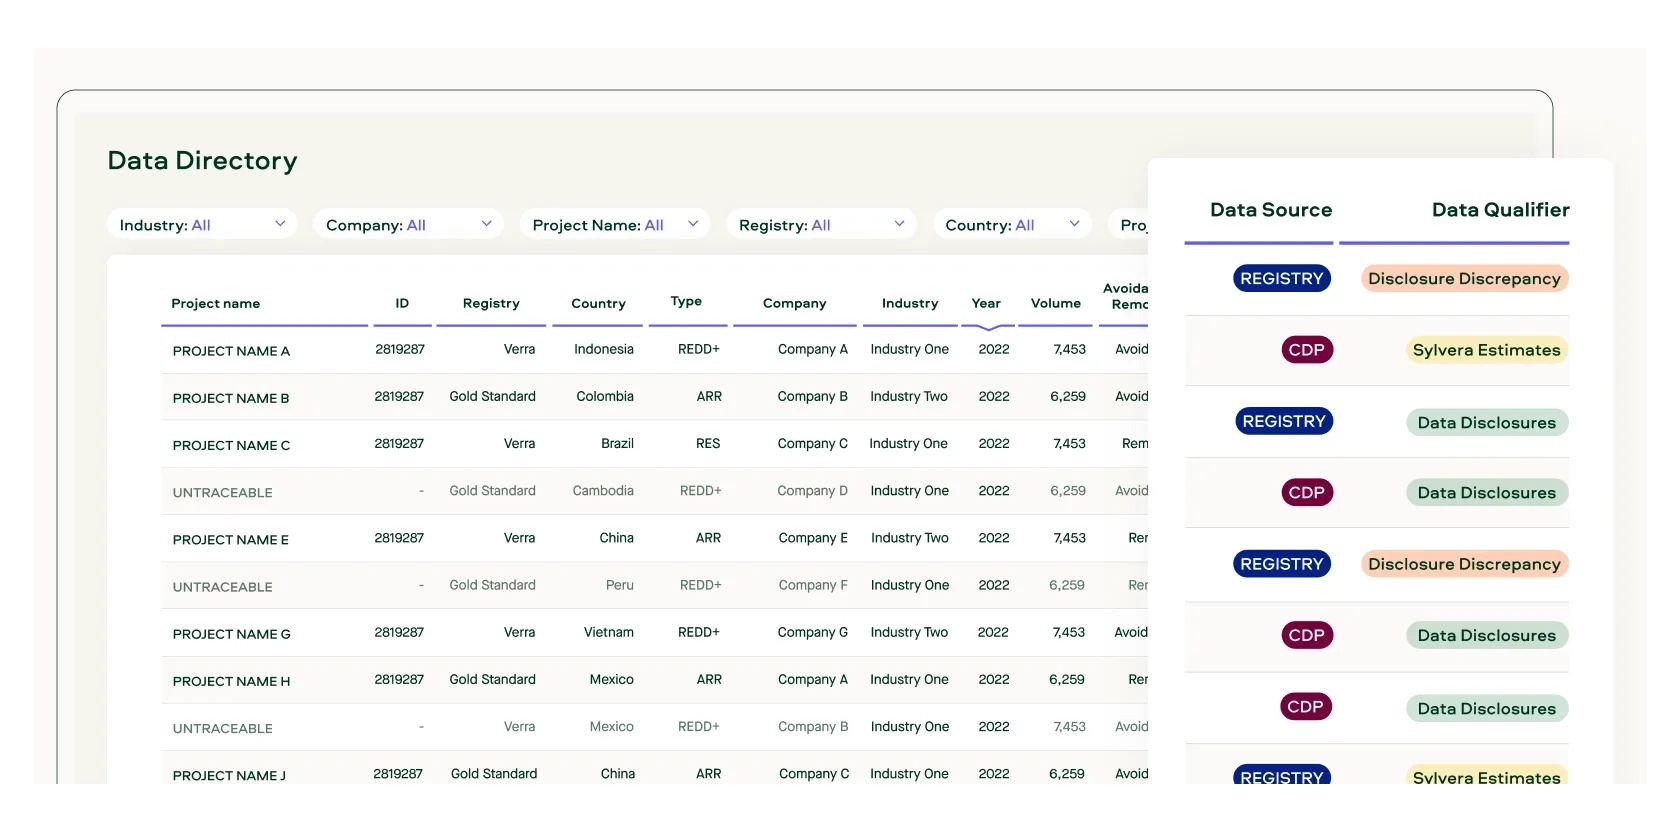Image resolution: width=1680 pixels, height=832 pixels.
Task: Select the Data Source column heading
Action: tap(1270, 210)
